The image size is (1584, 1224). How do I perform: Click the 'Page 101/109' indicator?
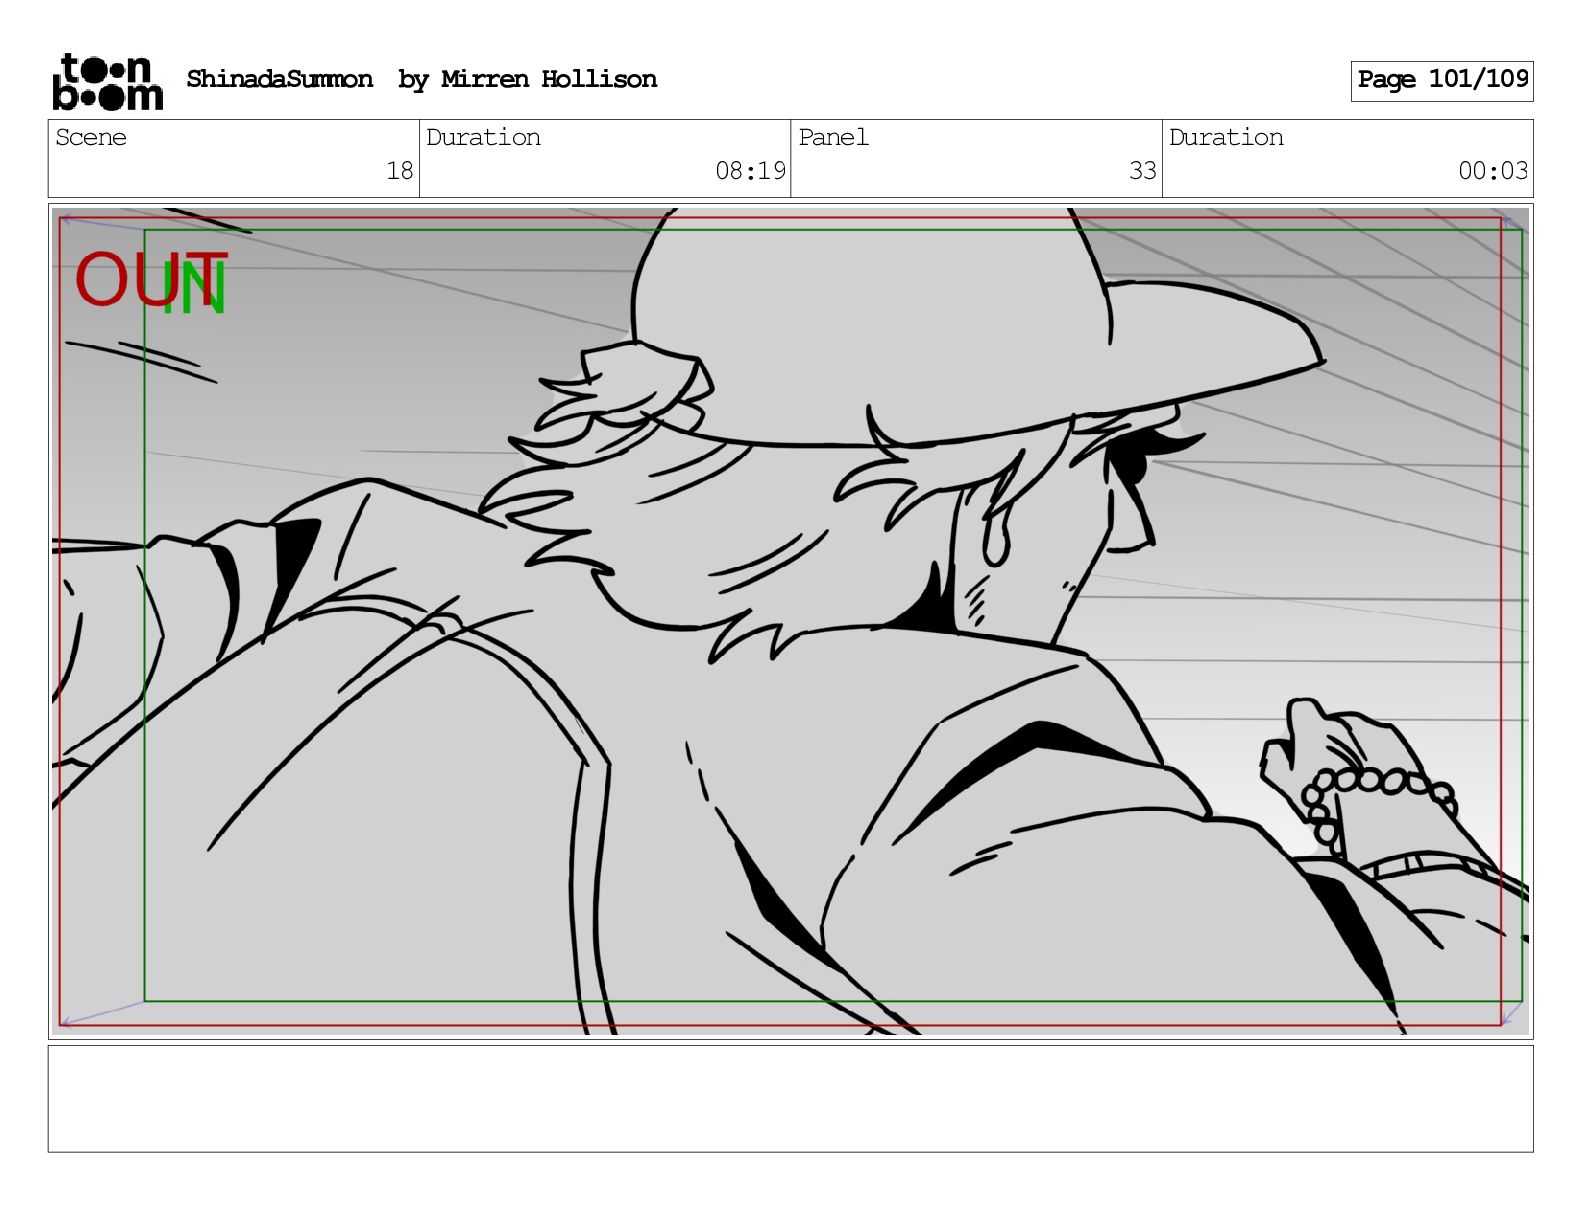[1442, 80]
